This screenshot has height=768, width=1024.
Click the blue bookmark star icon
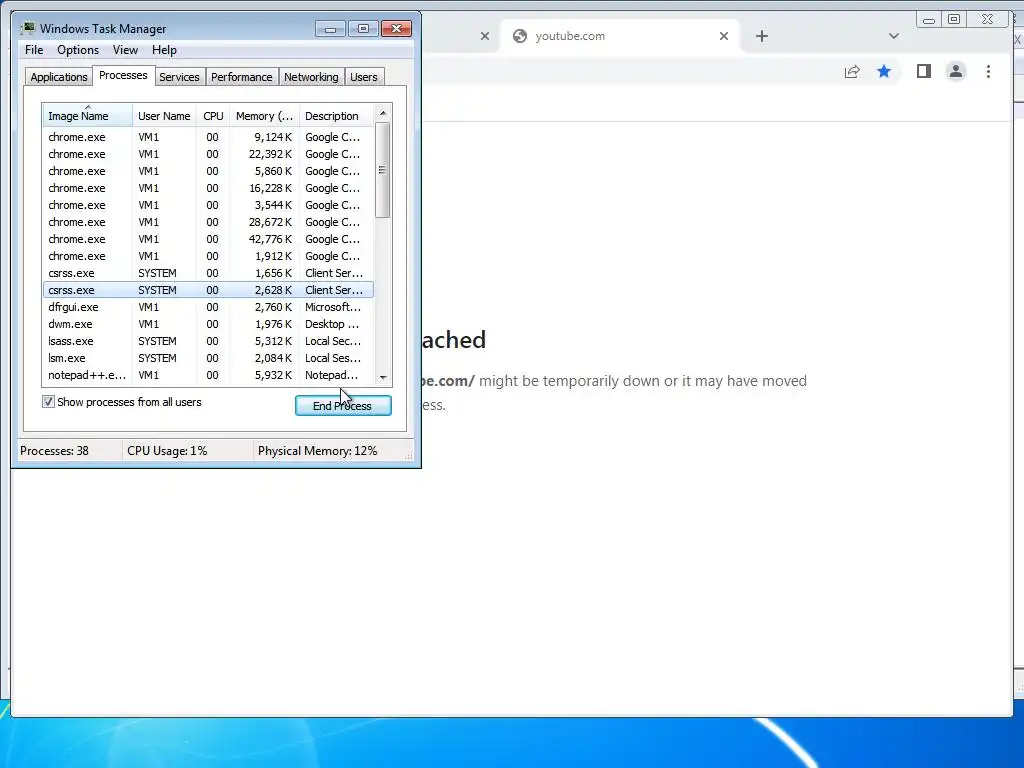[884, 71]
